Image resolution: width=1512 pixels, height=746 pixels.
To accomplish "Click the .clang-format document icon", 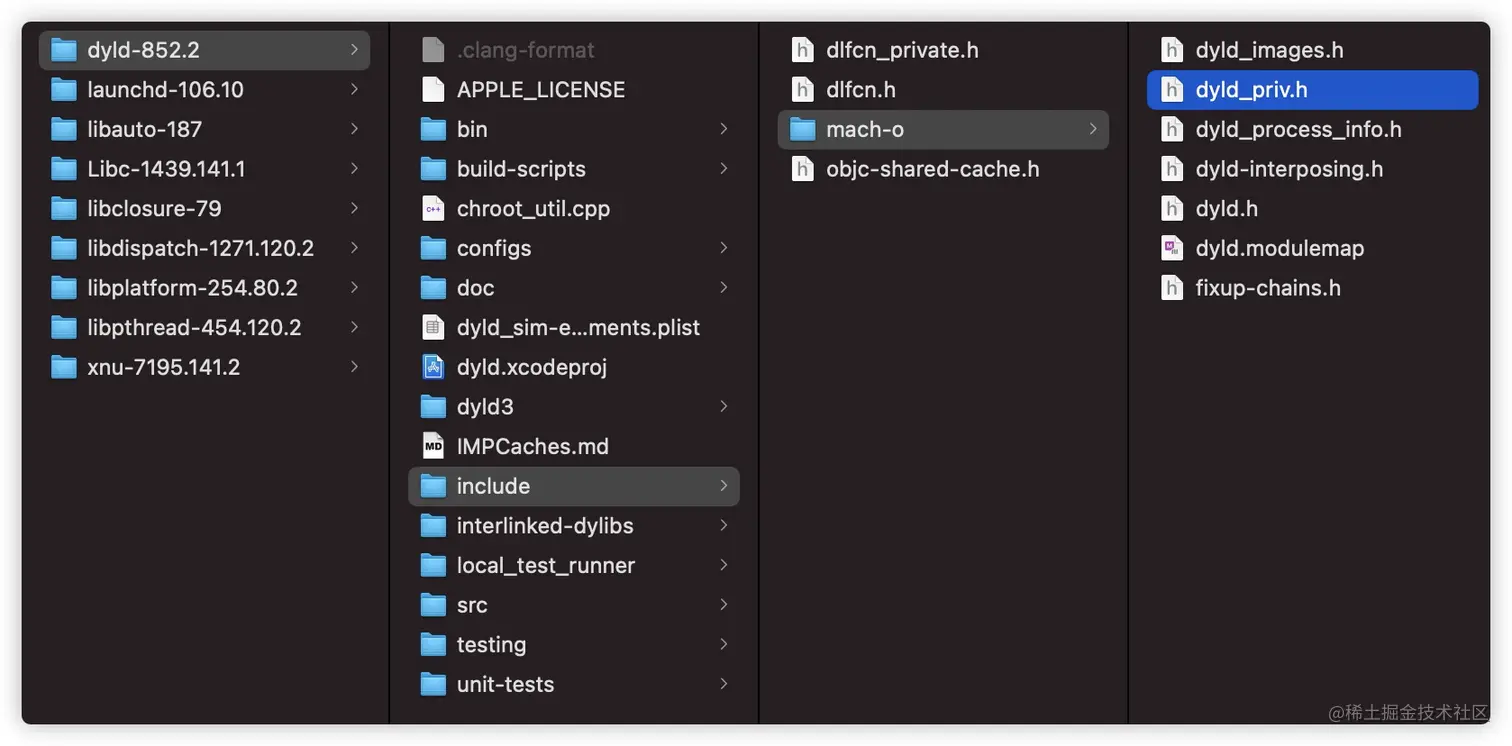I will pyautogui.click(x=433, y=50).
